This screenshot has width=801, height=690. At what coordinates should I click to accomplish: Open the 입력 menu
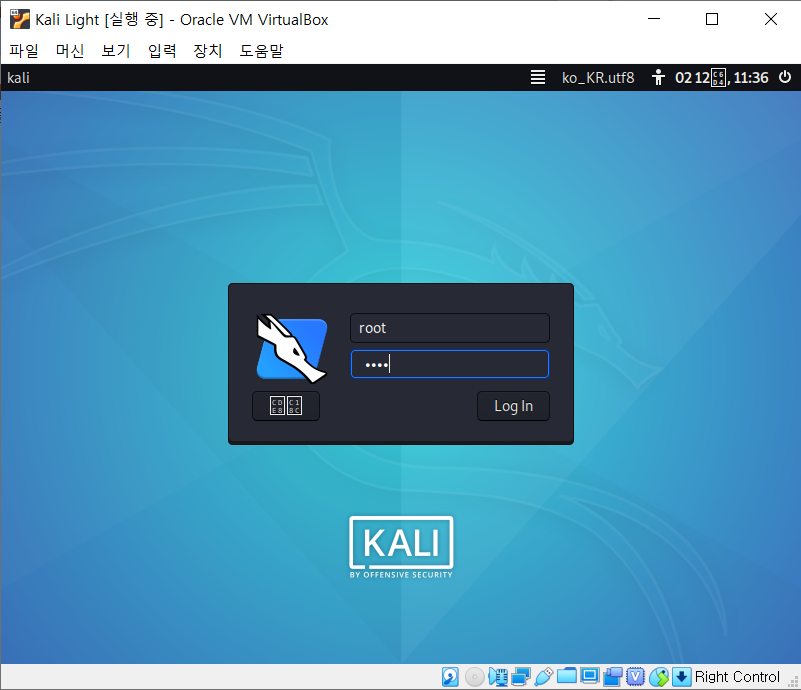coord(162,51)
